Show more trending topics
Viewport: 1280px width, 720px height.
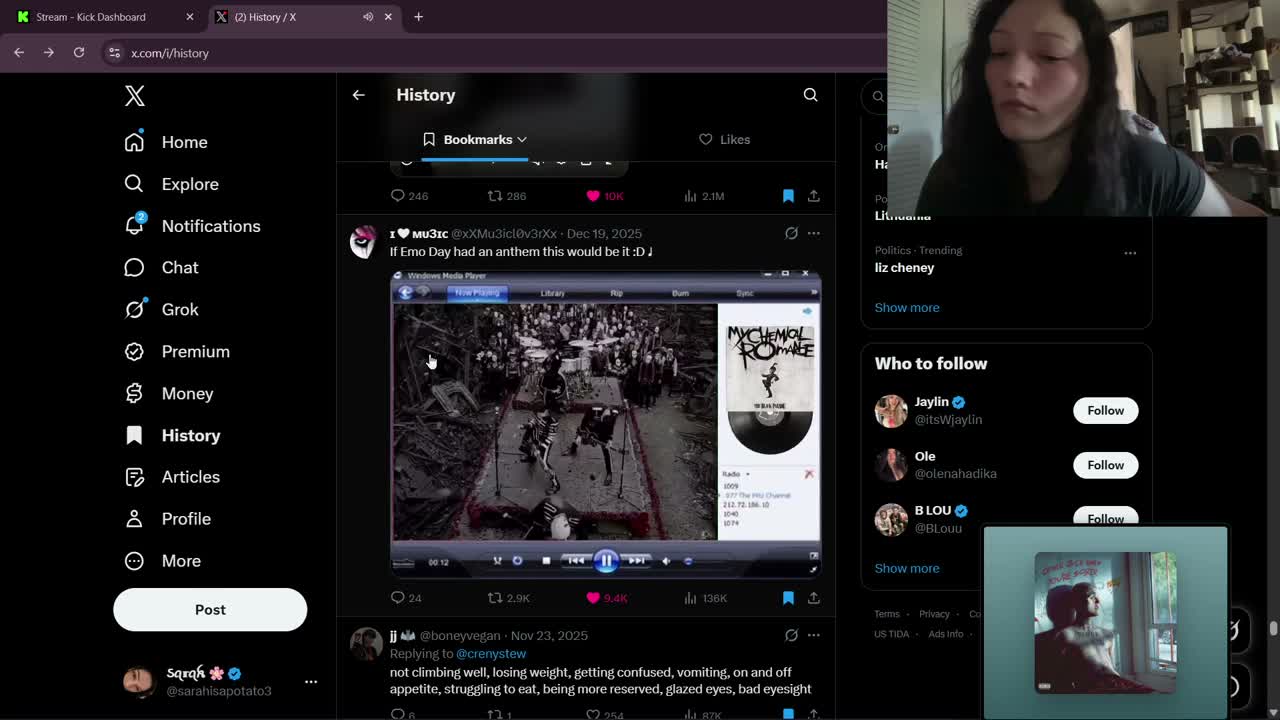[x=907, y=307]
